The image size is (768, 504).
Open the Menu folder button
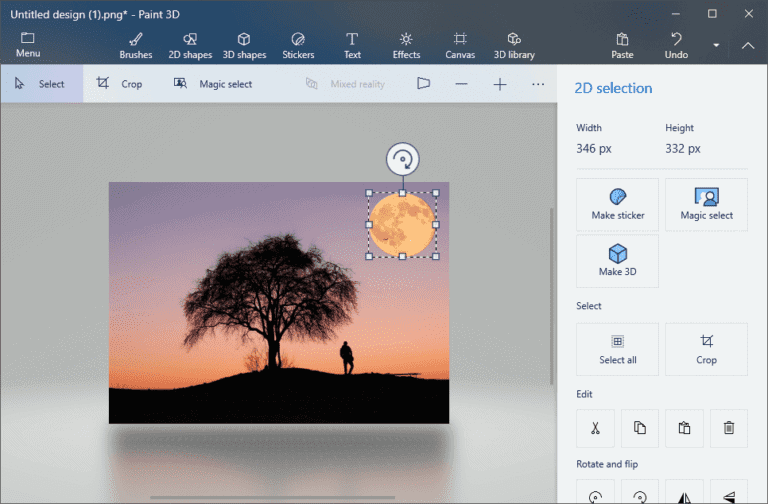[x=28, y=45]
